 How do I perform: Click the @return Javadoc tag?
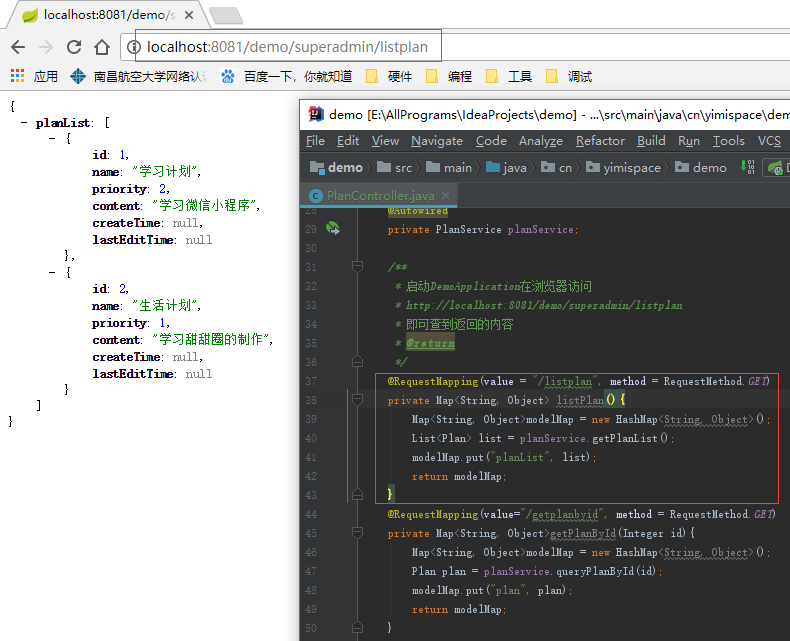point(430,343)
